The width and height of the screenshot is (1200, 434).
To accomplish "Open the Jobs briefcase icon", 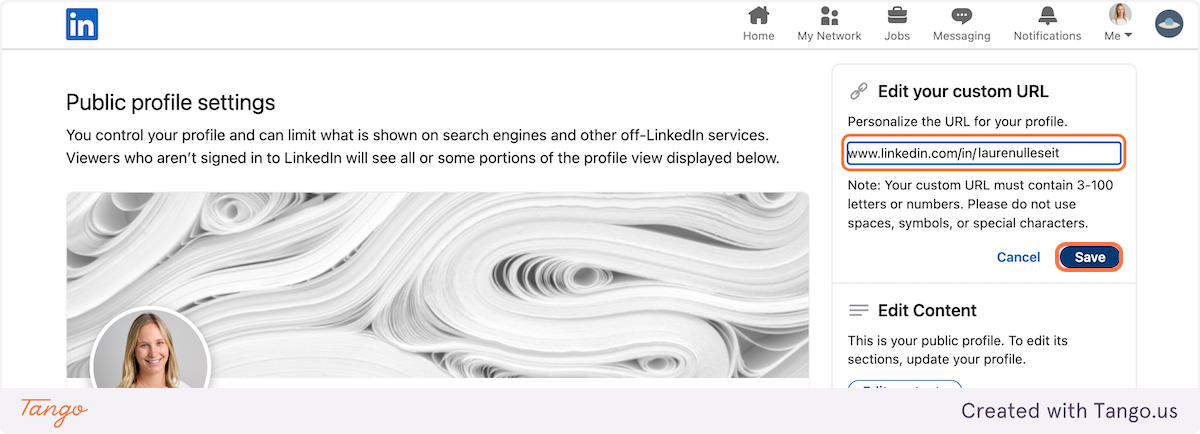I will [897, 15].
